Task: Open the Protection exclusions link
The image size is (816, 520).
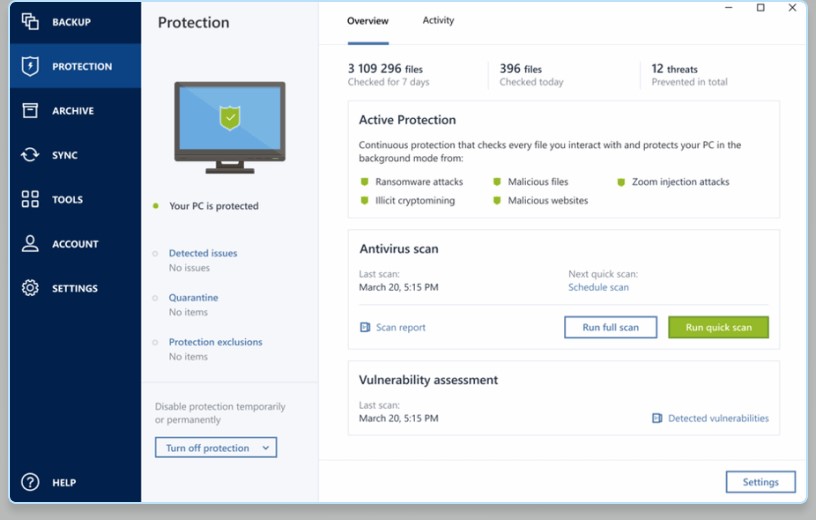Action: (215, 342)
